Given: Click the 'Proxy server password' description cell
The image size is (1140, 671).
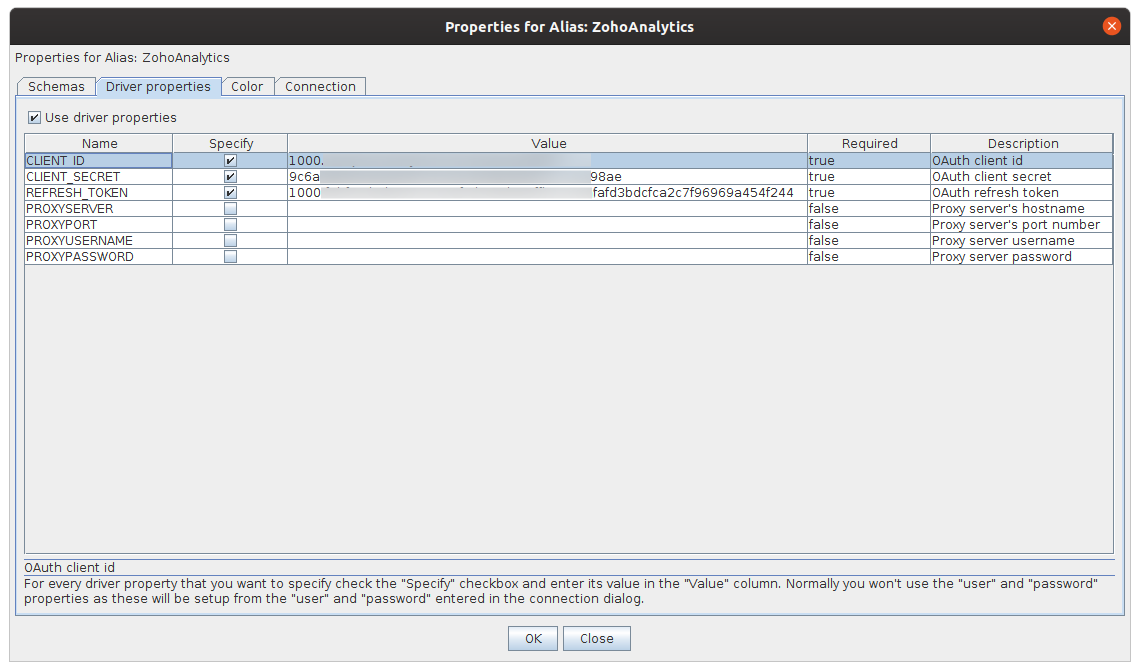Looking at the screenshot, I should (x=1021, y=257).
